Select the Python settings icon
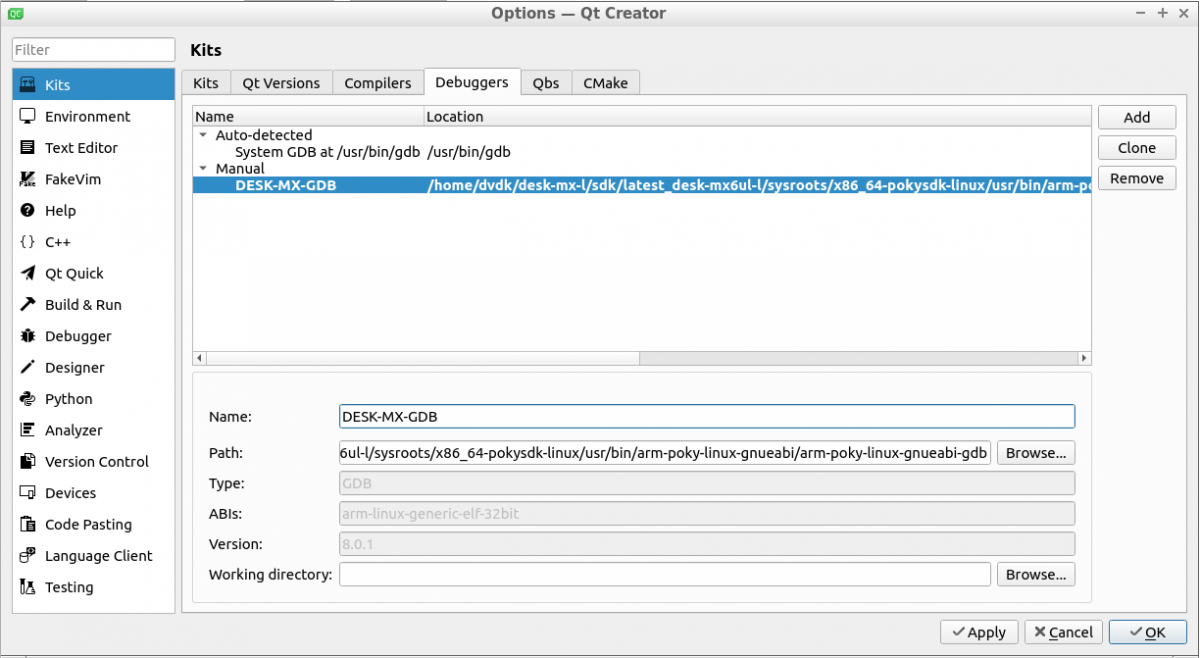The width and height of the screenshot is (1200, 658). click(x=28, y=399)
